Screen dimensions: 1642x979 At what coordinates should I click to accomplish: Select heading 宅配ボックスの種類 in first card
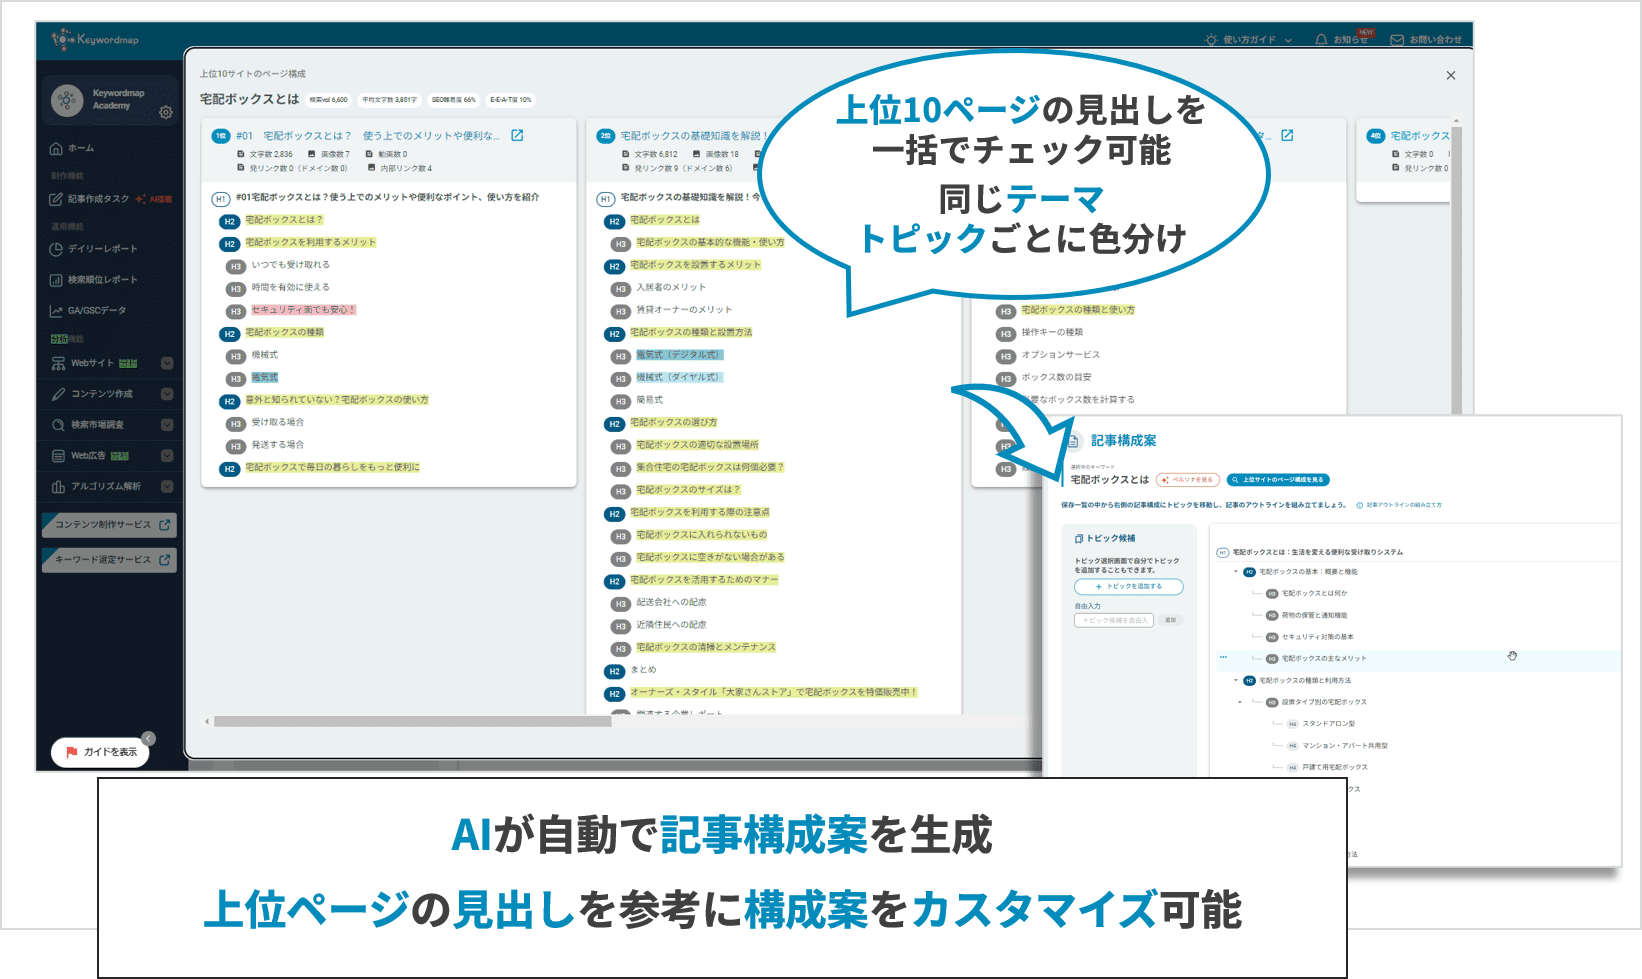[x=285, y=332]
